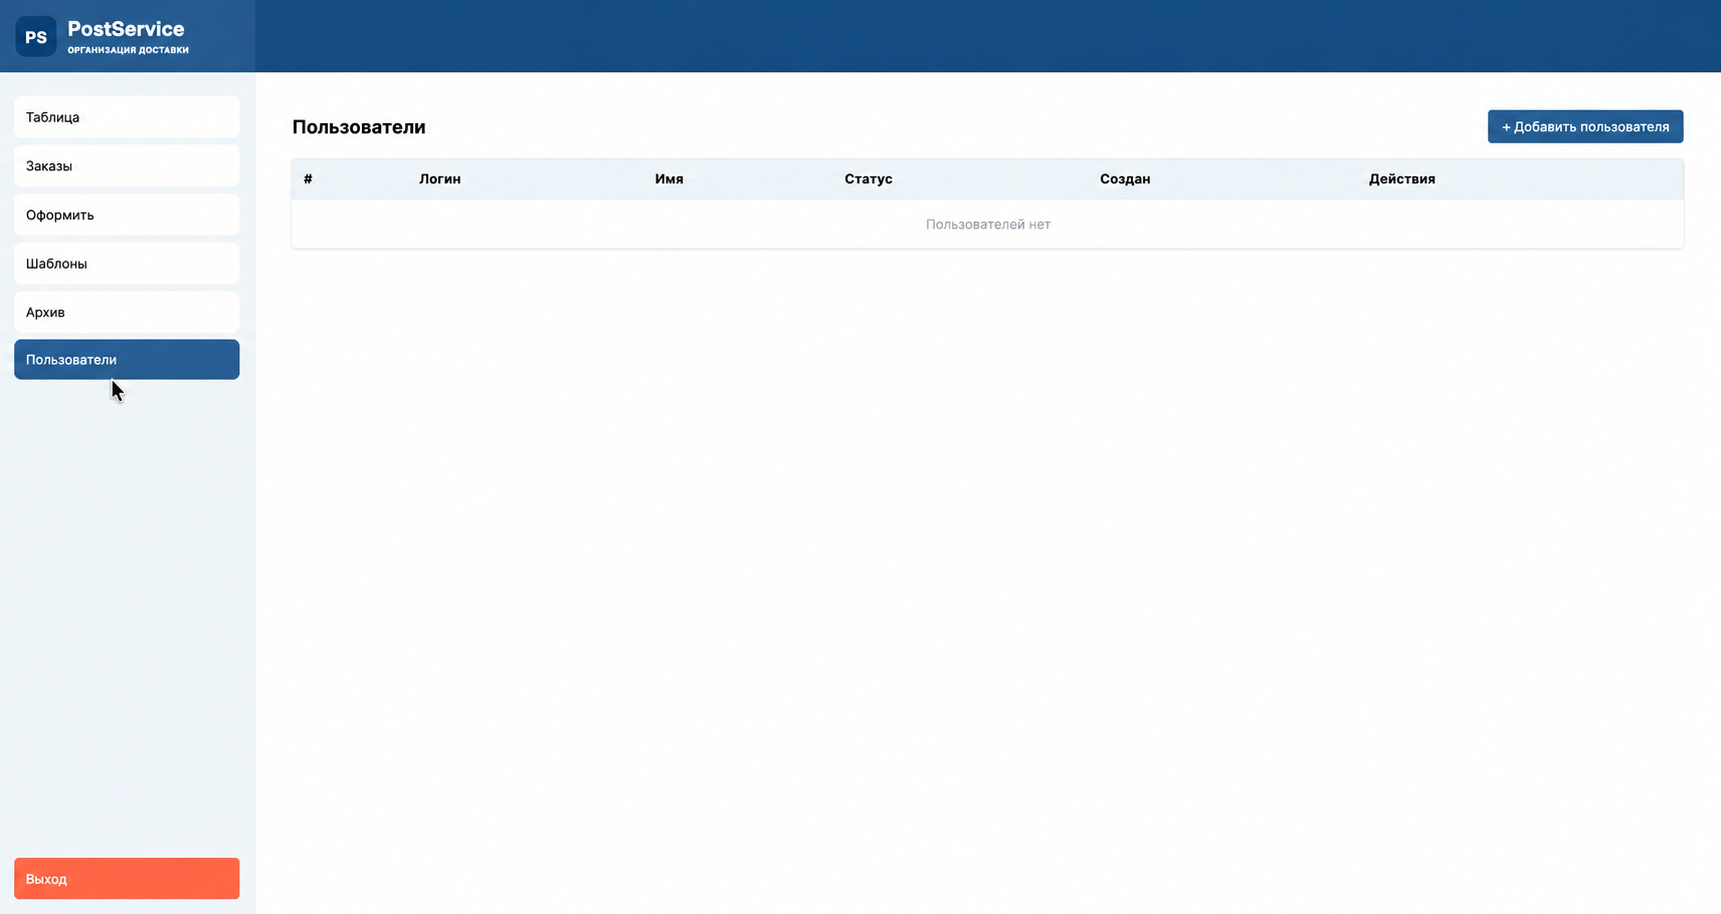Go to Заказы in the sidebar
The height and width of the screenshot is (914, 1721).
pyautogui.click(x=127, y=166)
